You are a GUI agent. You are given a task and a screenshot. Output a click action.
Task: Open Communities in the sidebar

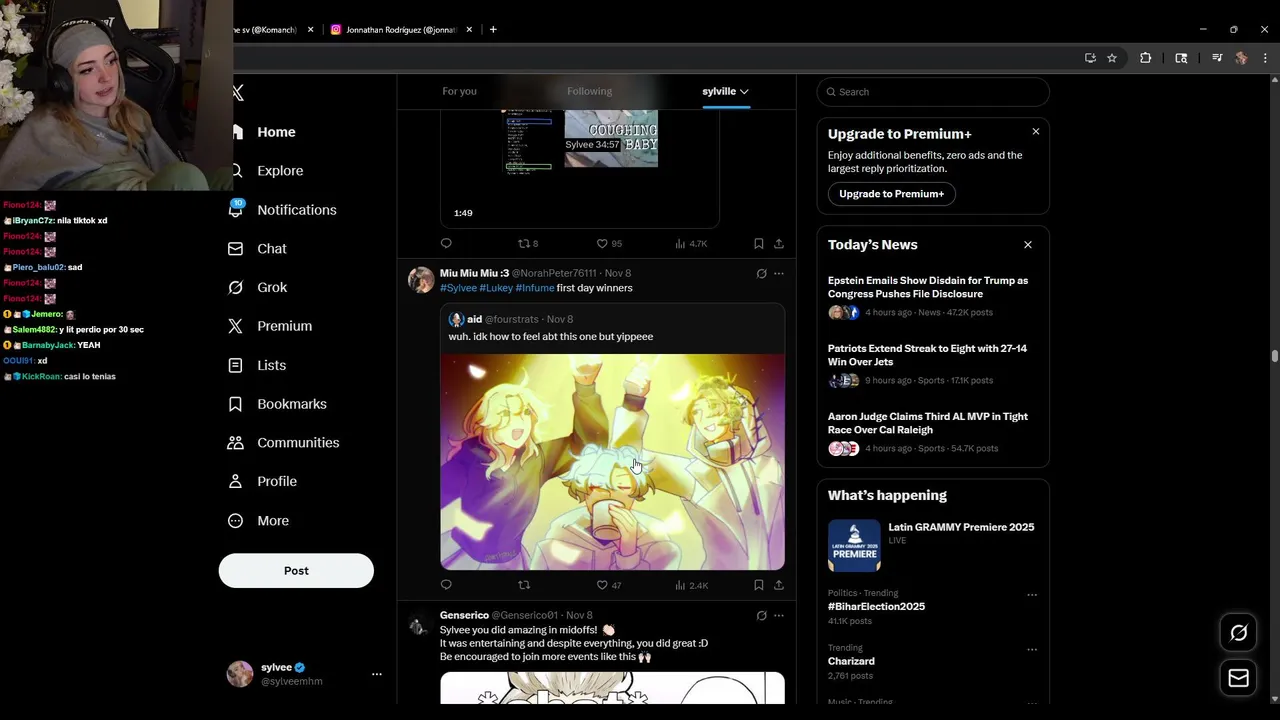[x=283, y=443]
